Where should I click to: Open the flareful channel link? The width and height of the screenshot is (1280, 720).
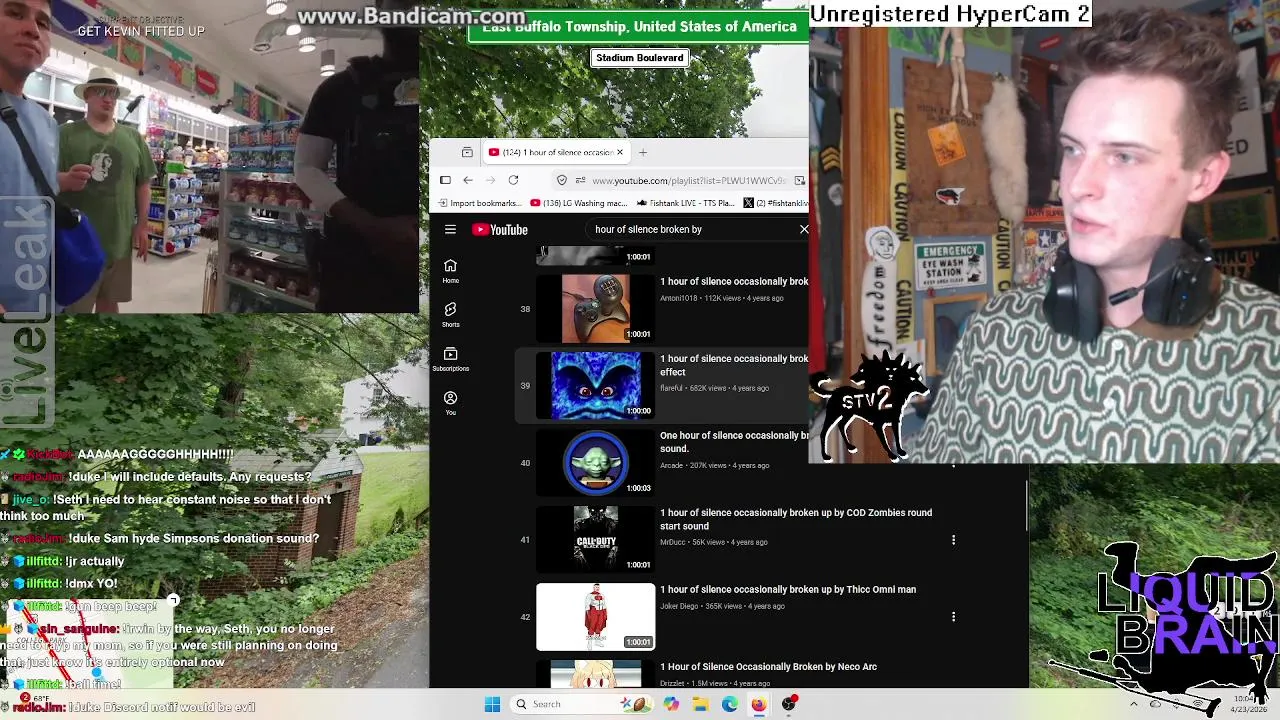coord(671,388)
